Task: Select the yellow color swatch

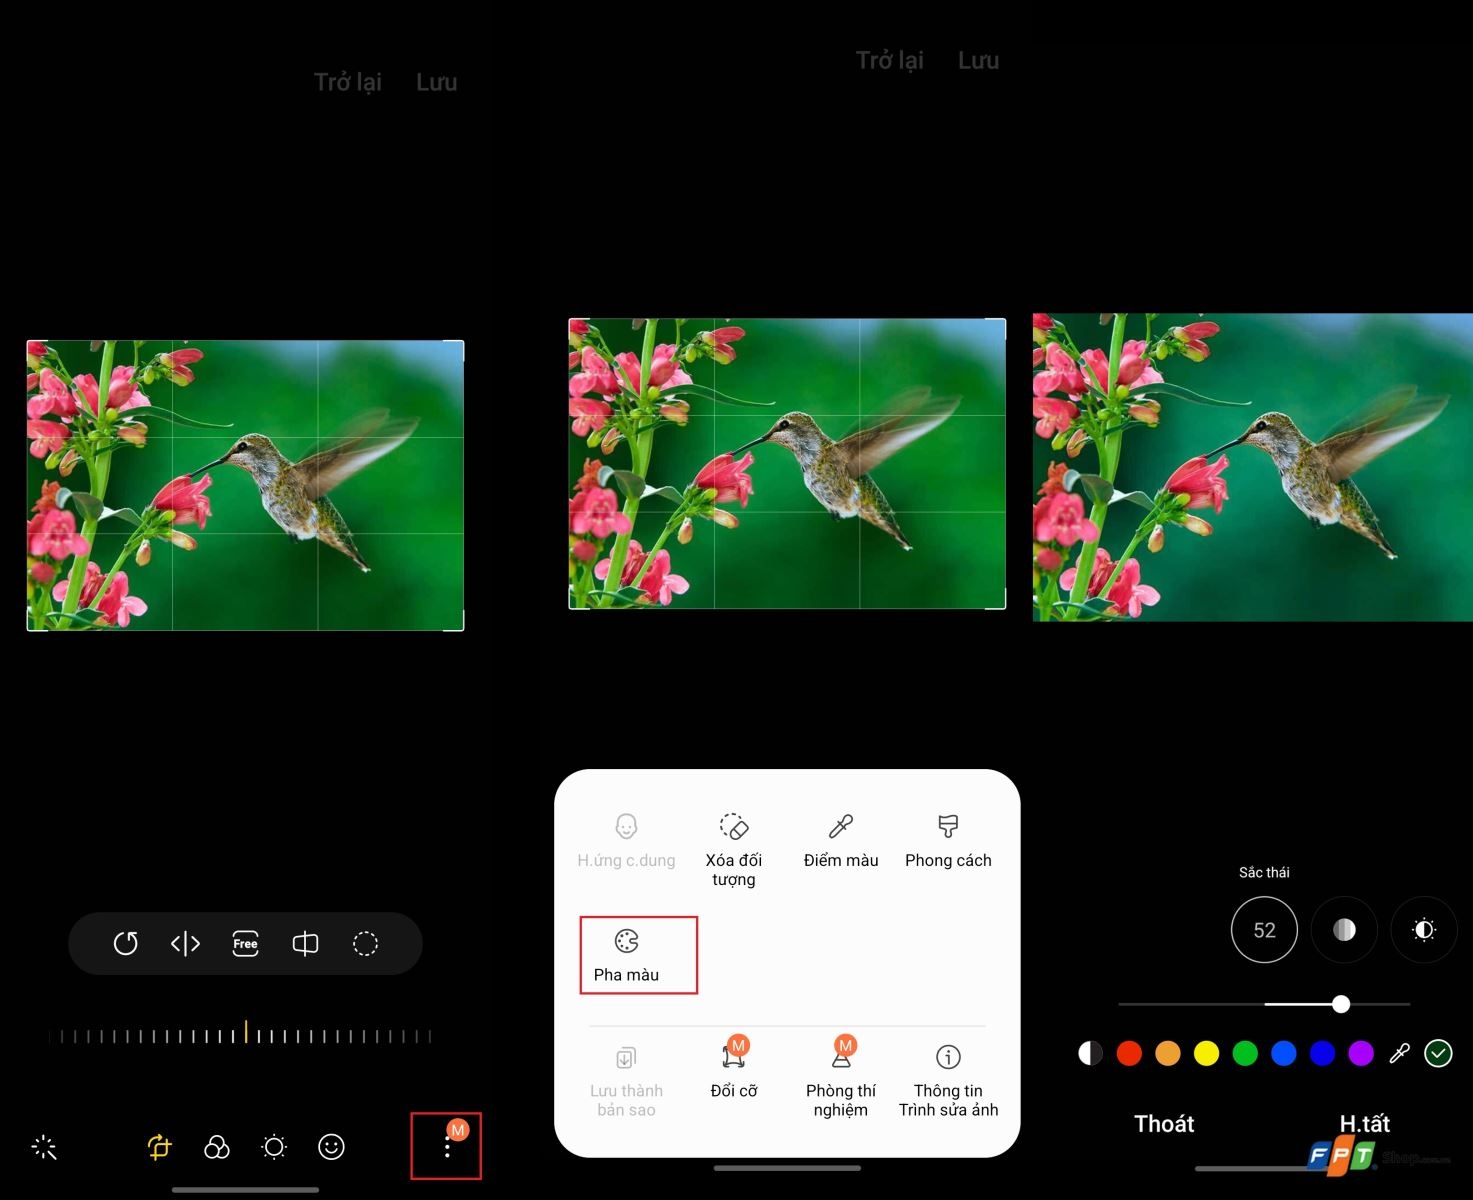Action: [1207, 1053]
